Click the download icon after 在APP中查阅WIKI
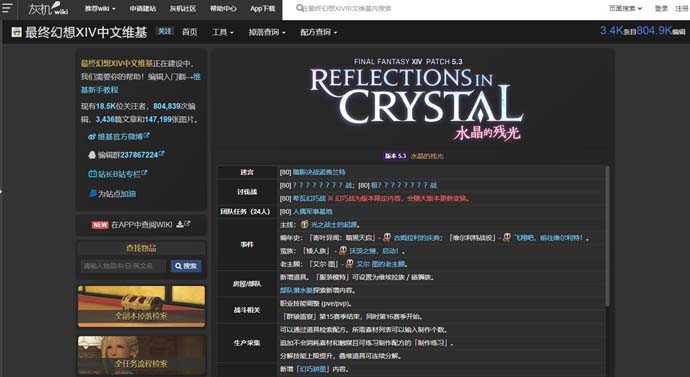690x377 pixels. click(180, 224)
